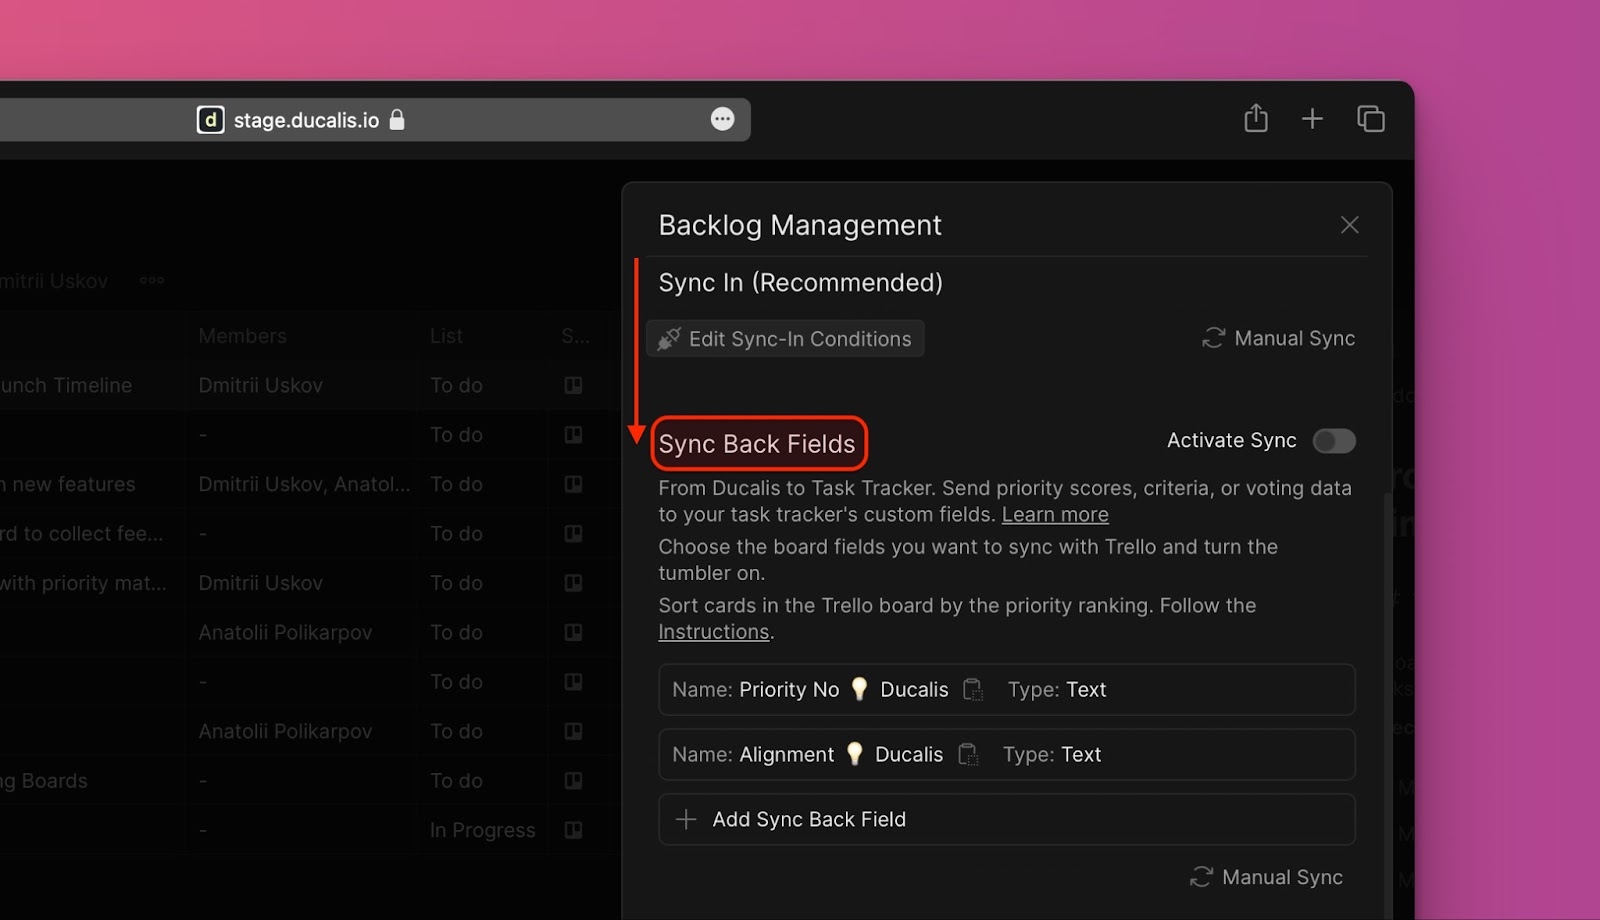The image size is (1600, 920).
Task: Click Trello icon in the In Progress row
Action: point(573,830)
